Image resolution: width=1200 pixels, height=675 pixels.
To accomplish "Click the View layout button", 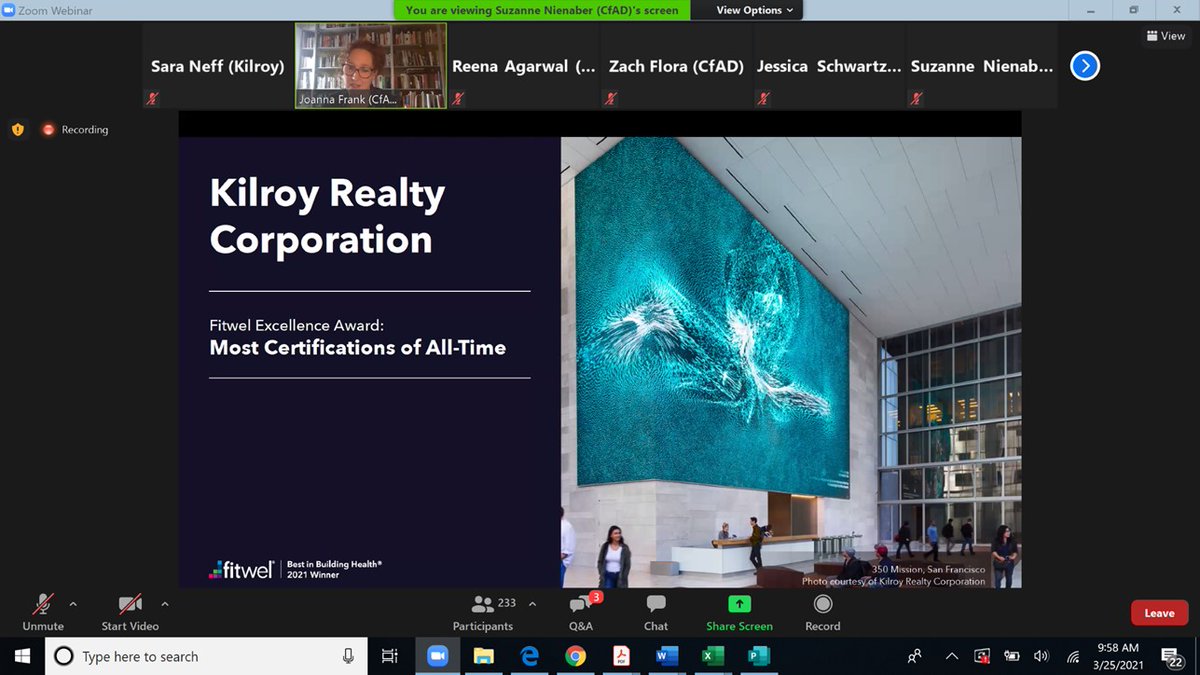I will coord(1166,36).
